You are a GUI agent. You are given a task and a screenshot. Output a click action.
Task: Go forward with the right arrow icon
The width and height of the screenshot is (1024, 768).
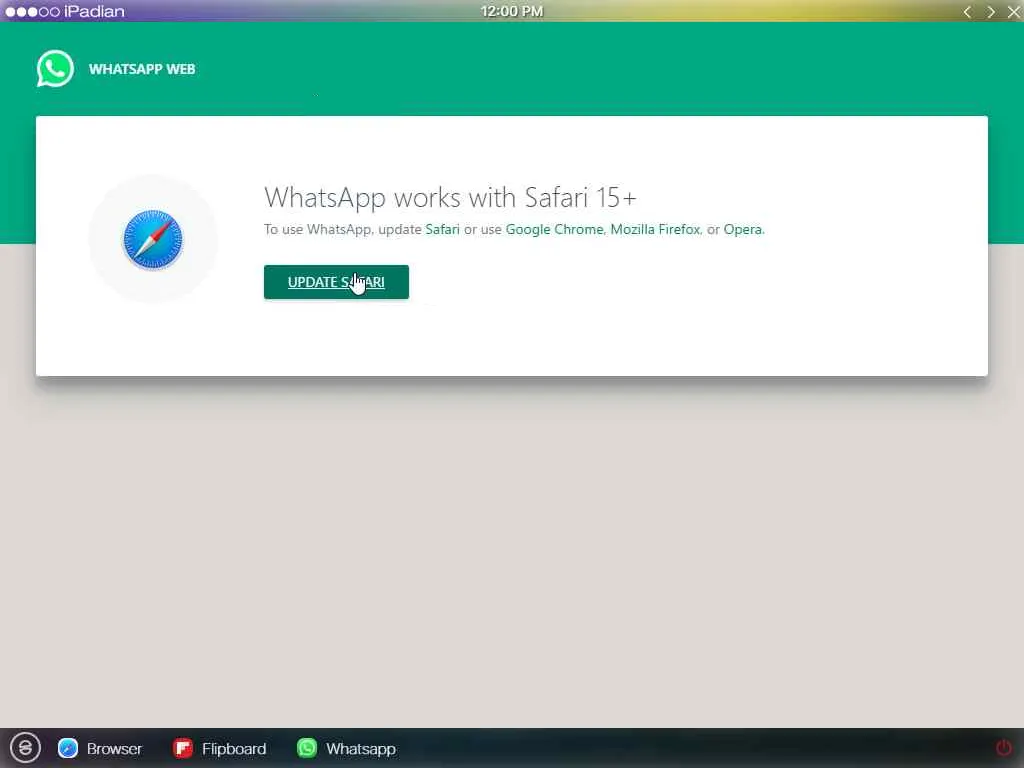991,12
